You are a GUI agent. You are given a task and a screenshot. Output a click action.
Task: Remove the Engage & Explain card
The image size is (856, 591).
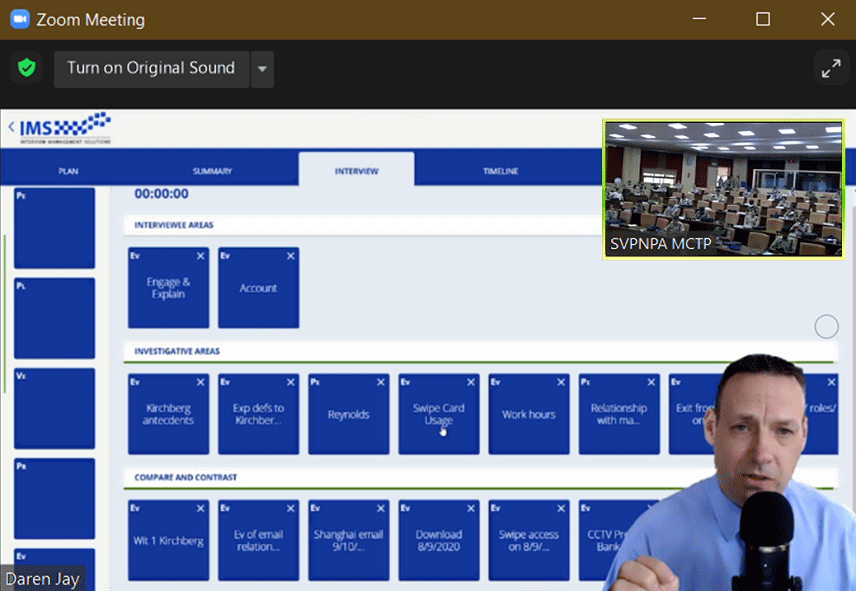pyautogui.click(x=200, y=256)
